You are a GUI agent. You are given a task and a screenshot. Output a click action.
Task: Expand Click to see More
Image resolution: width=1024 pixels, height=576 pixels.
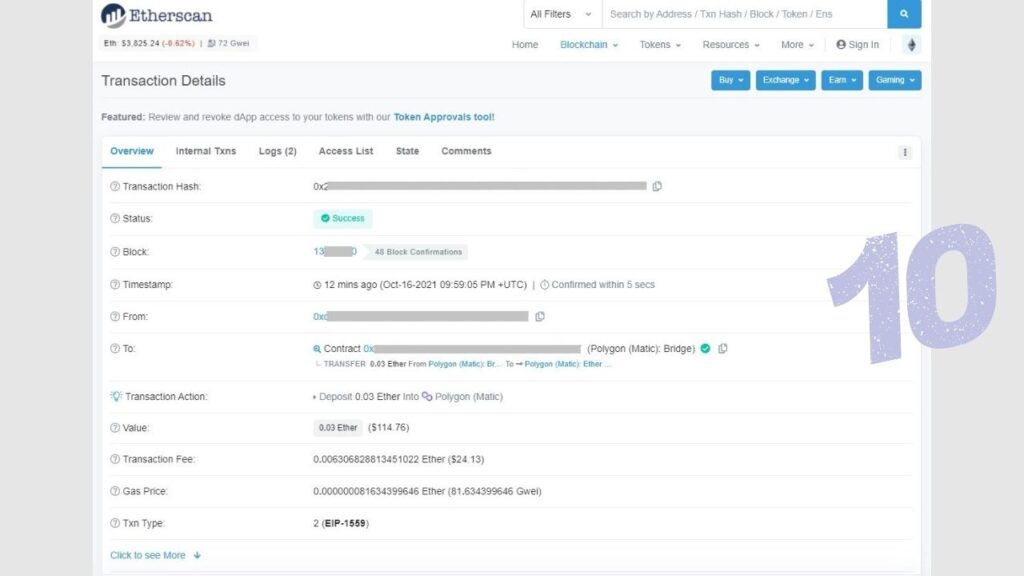point(155,555)
